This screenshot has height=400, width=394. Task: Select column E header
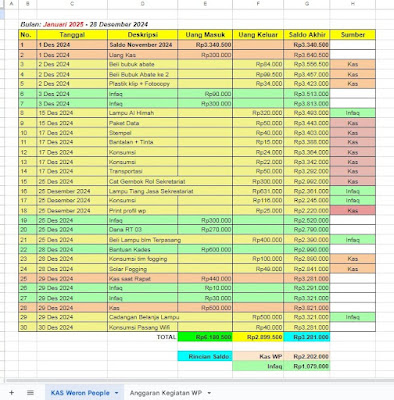205,4
